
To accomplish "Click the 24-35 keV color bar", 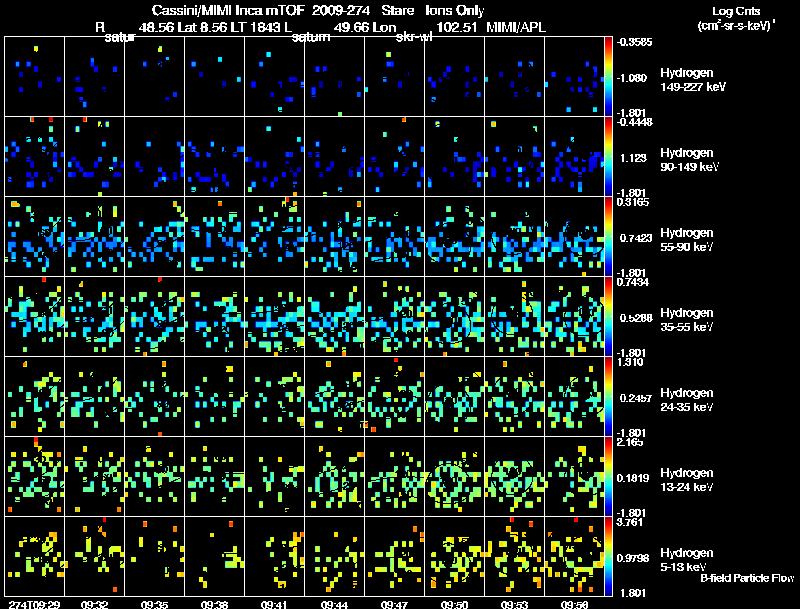I will pos(608,396).
